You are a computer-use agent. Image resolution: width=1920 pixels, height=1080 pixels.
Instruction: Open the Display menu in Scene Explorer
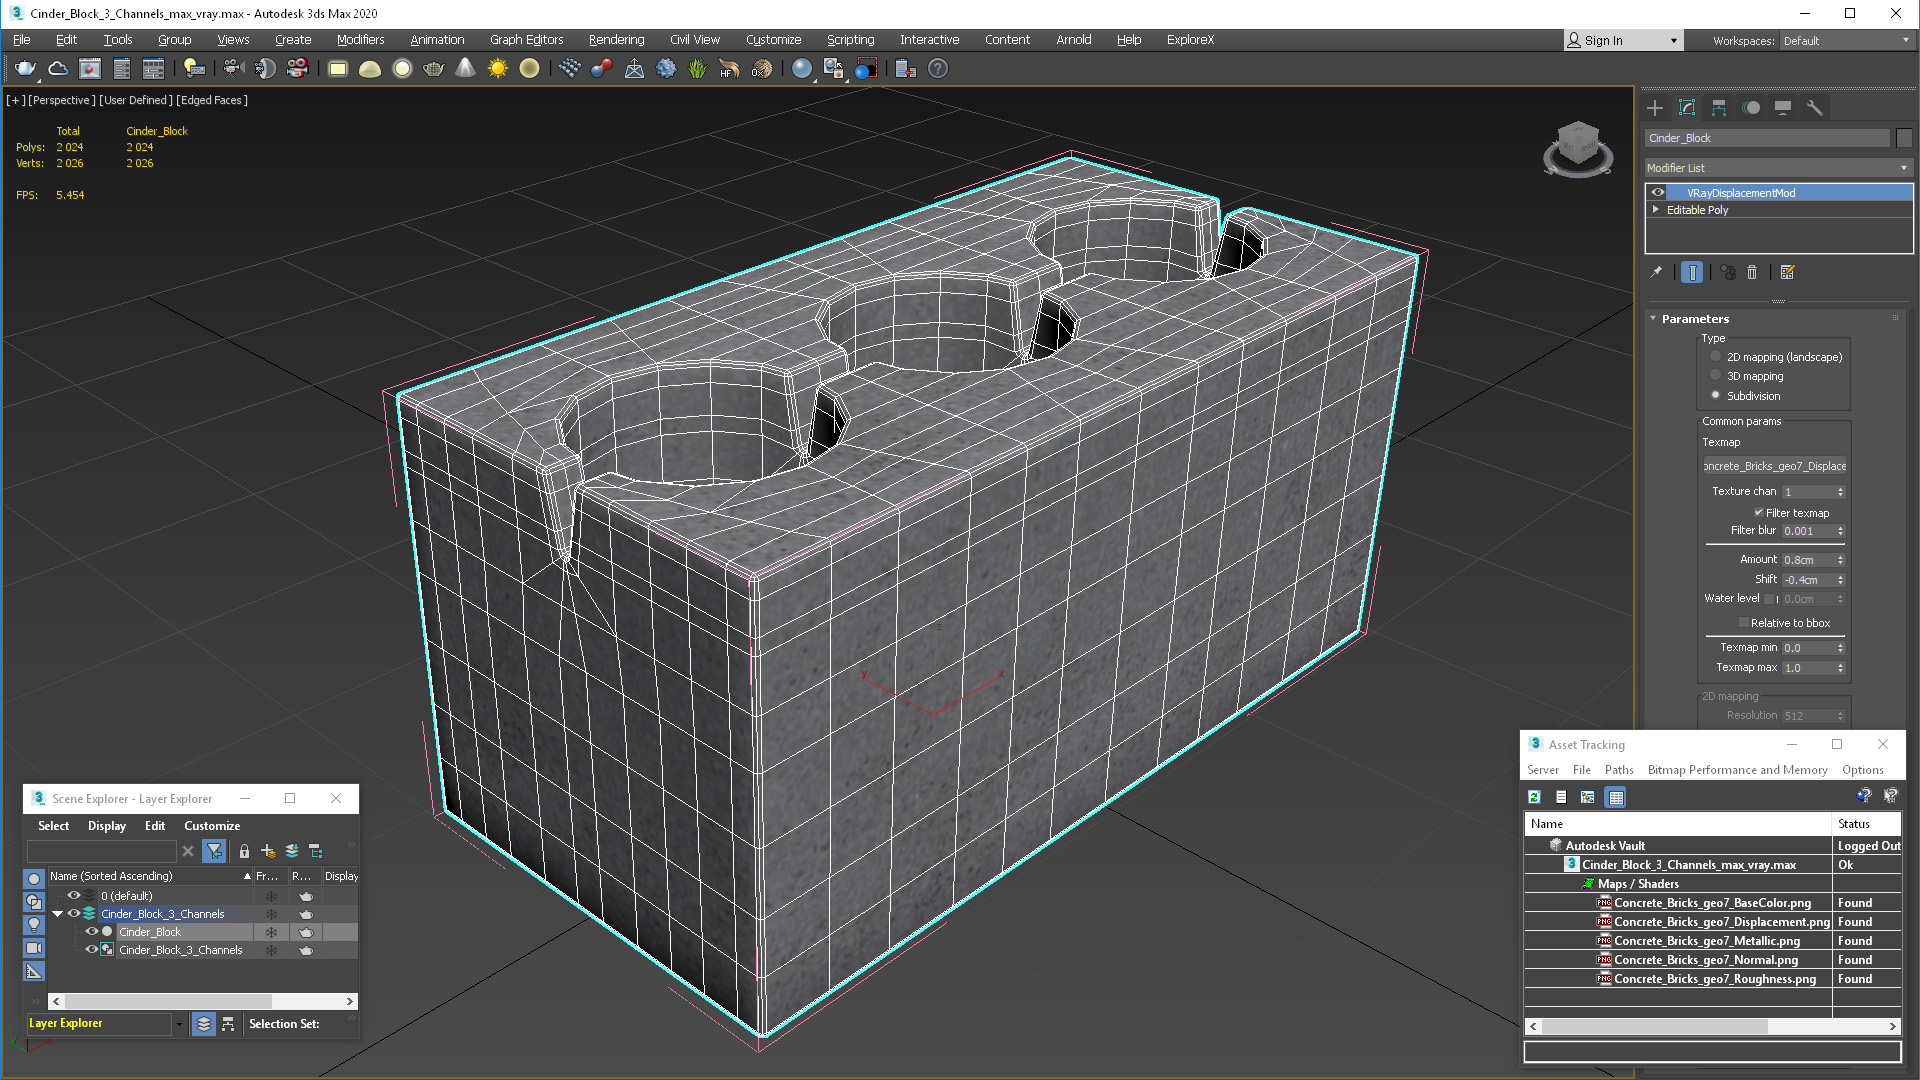[x=107, y=825]
